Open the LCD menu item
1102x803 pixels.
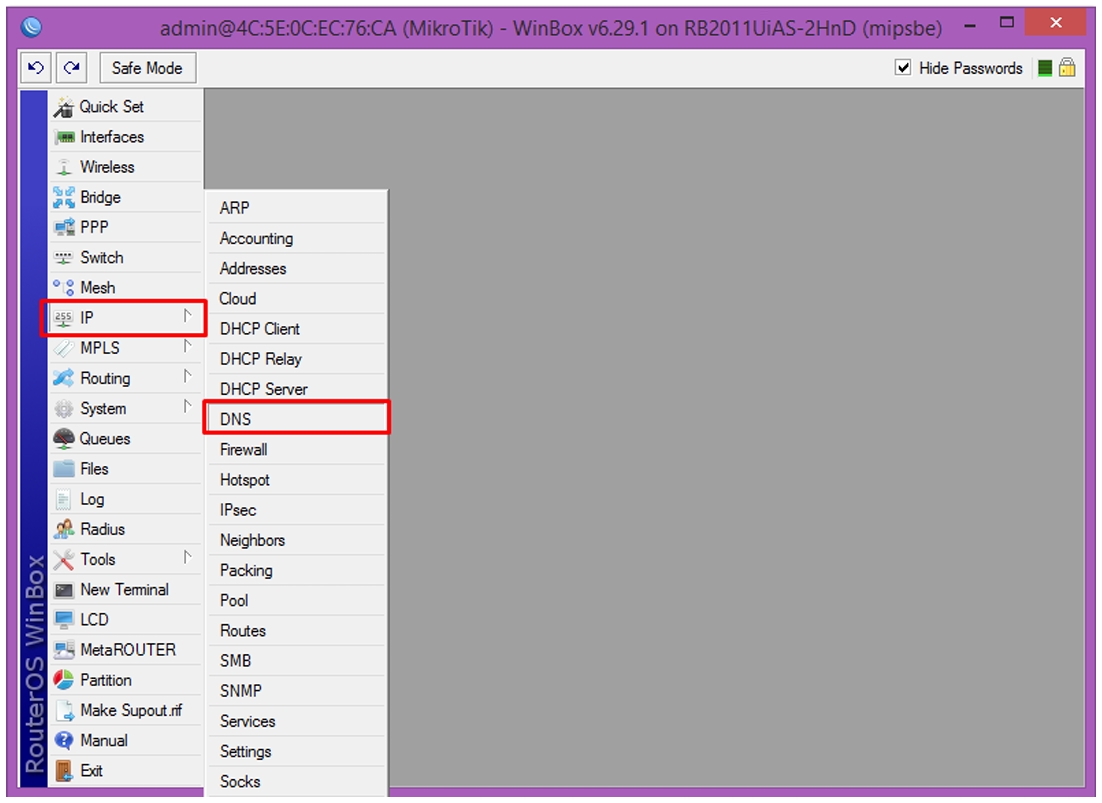pos(127,620)
